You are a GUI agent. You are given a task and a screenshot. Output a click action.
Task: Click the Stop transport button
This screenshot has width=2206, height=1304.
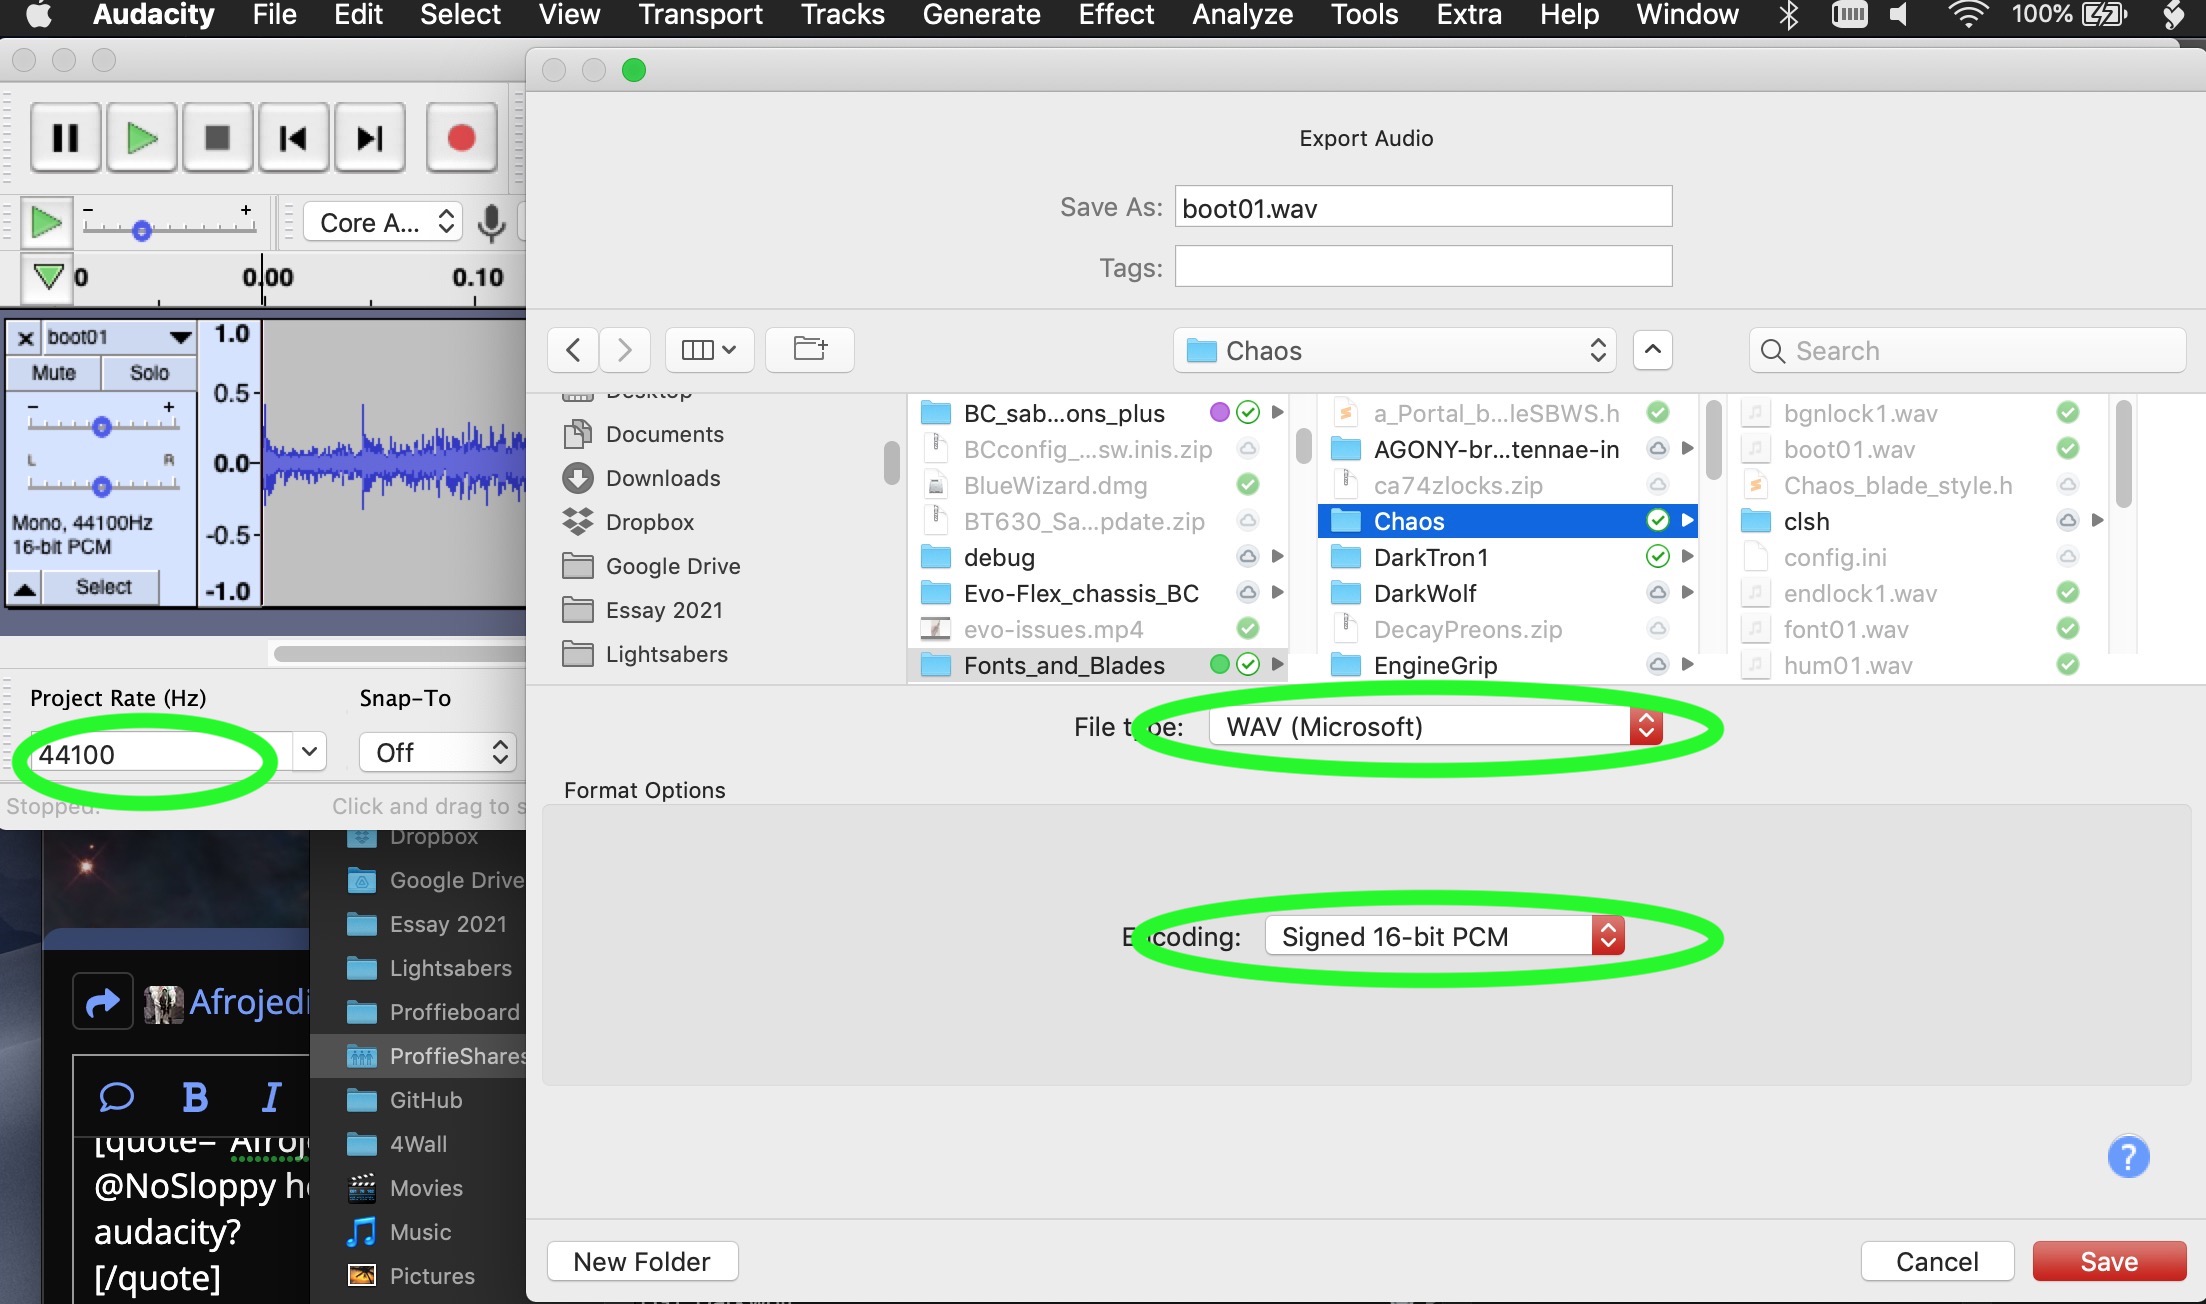[217, 137]
